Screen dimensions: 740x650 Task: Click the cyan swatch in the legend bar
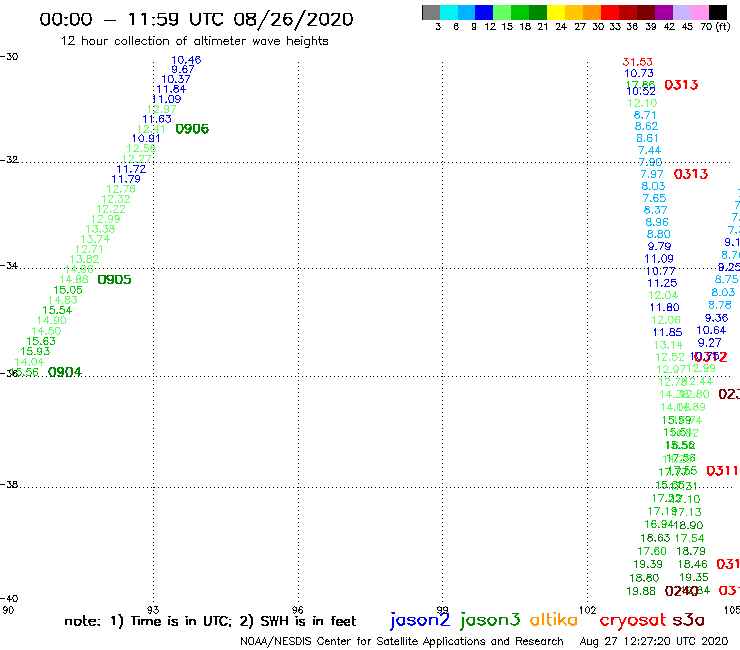click(449, 12)
